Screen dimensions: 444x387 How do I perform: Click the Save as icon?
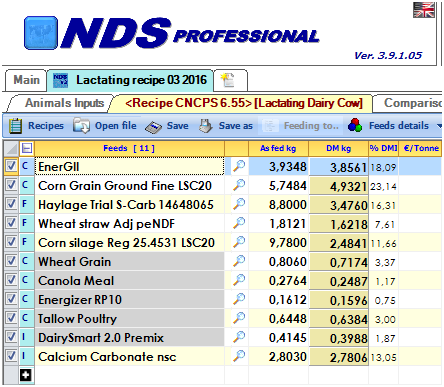coord(206,126)
